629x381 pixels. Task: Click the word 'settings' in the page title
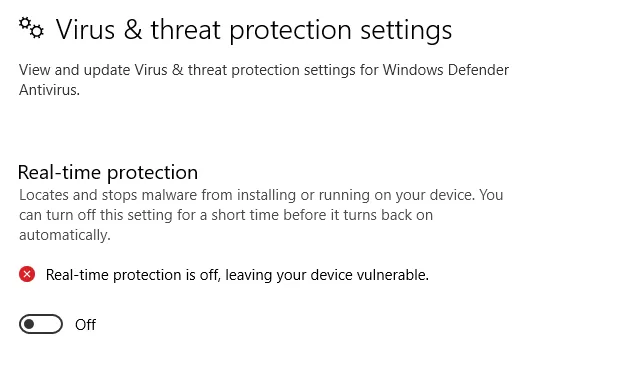click(406, 30)
